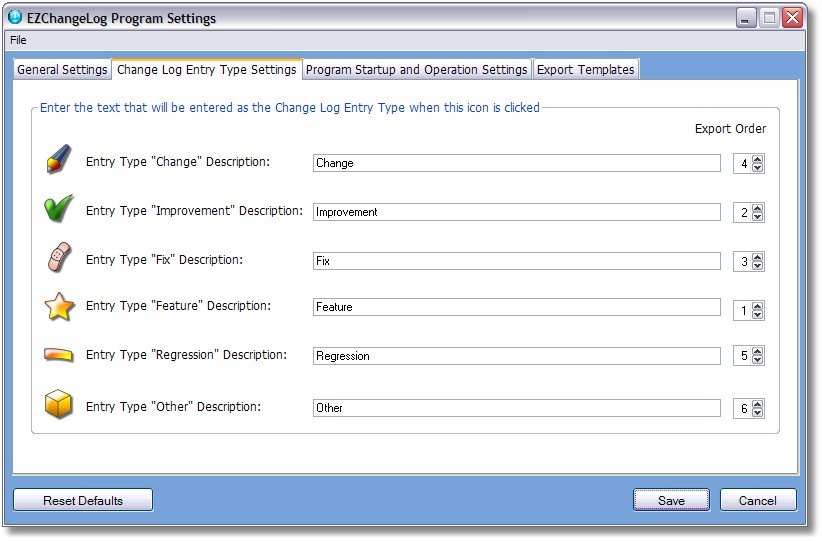Click the 'Entry Type "Feature" Description:' label
The width and height of the screenshot is (822, 541).
point(178,306)
